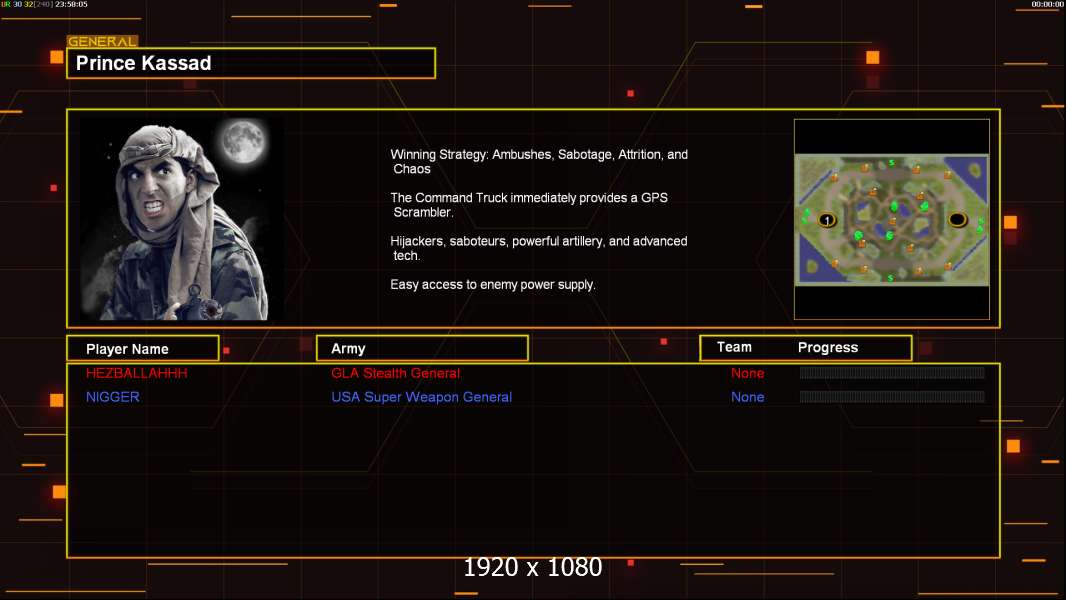
Task: Click the GENERAL label above the name
Action: (103, 41)
